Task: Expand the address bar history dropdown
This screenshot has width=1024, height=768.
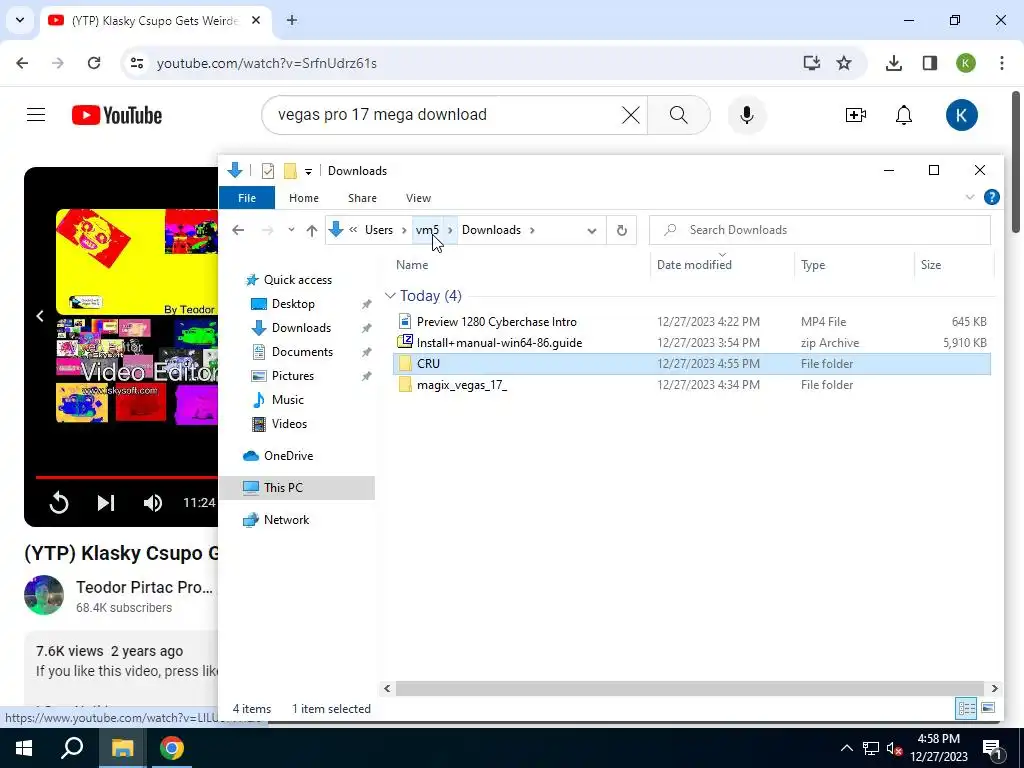Action: click(592, 230)
